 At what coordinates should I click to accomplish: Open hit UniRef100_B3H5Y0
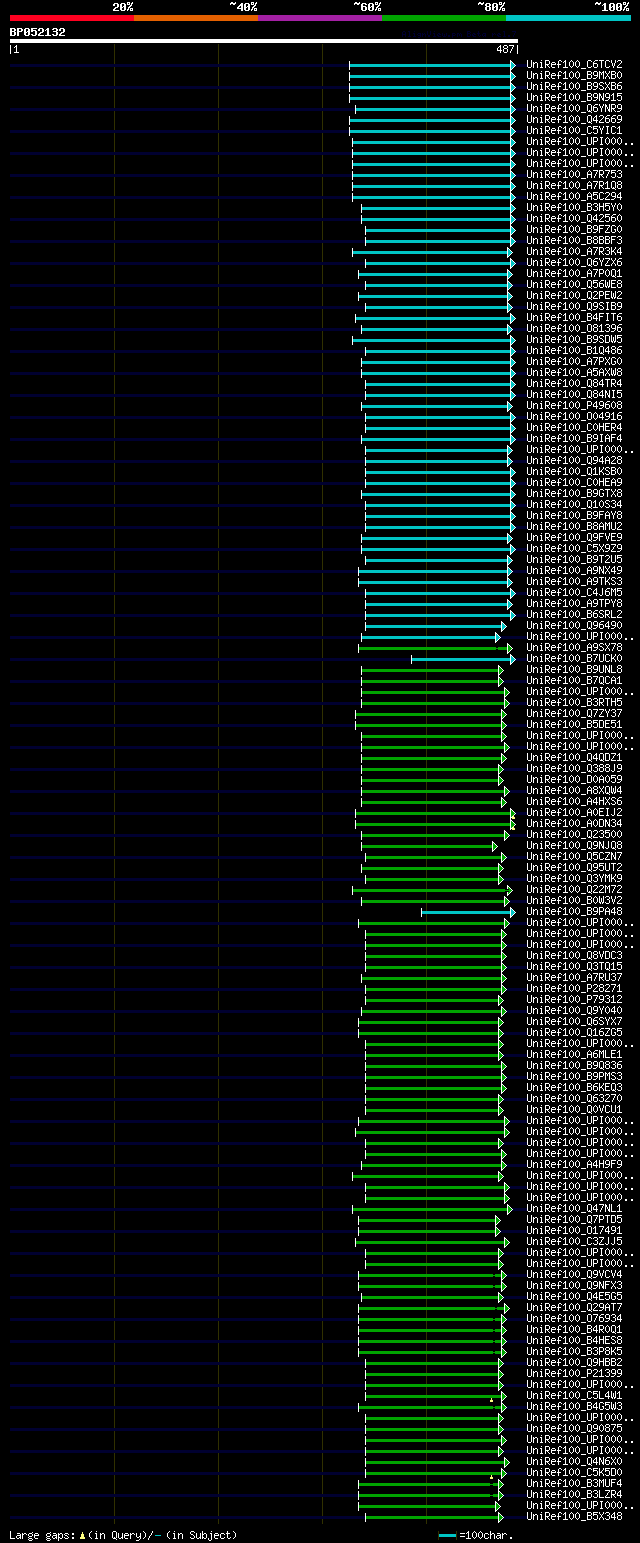pos(574,207)
